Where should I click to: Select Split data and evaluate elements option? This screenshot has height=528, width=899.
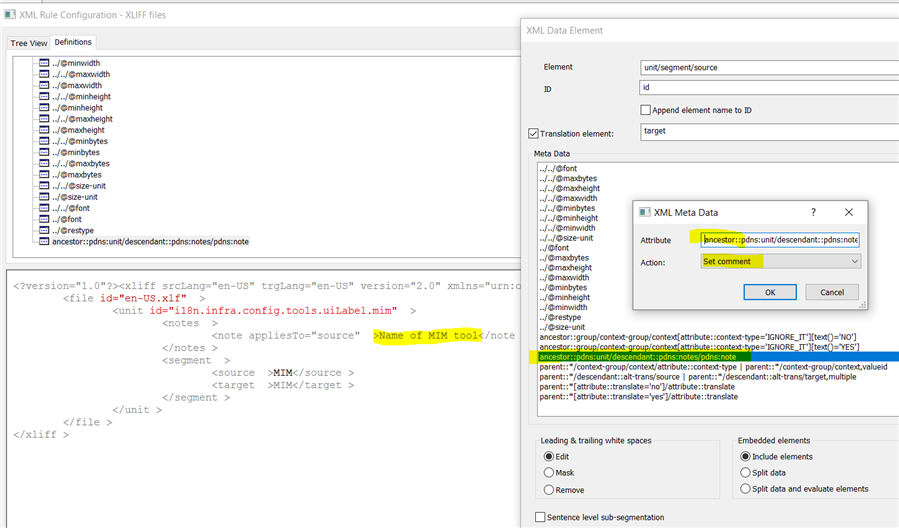pyautogui.click(x=745, y=488)
